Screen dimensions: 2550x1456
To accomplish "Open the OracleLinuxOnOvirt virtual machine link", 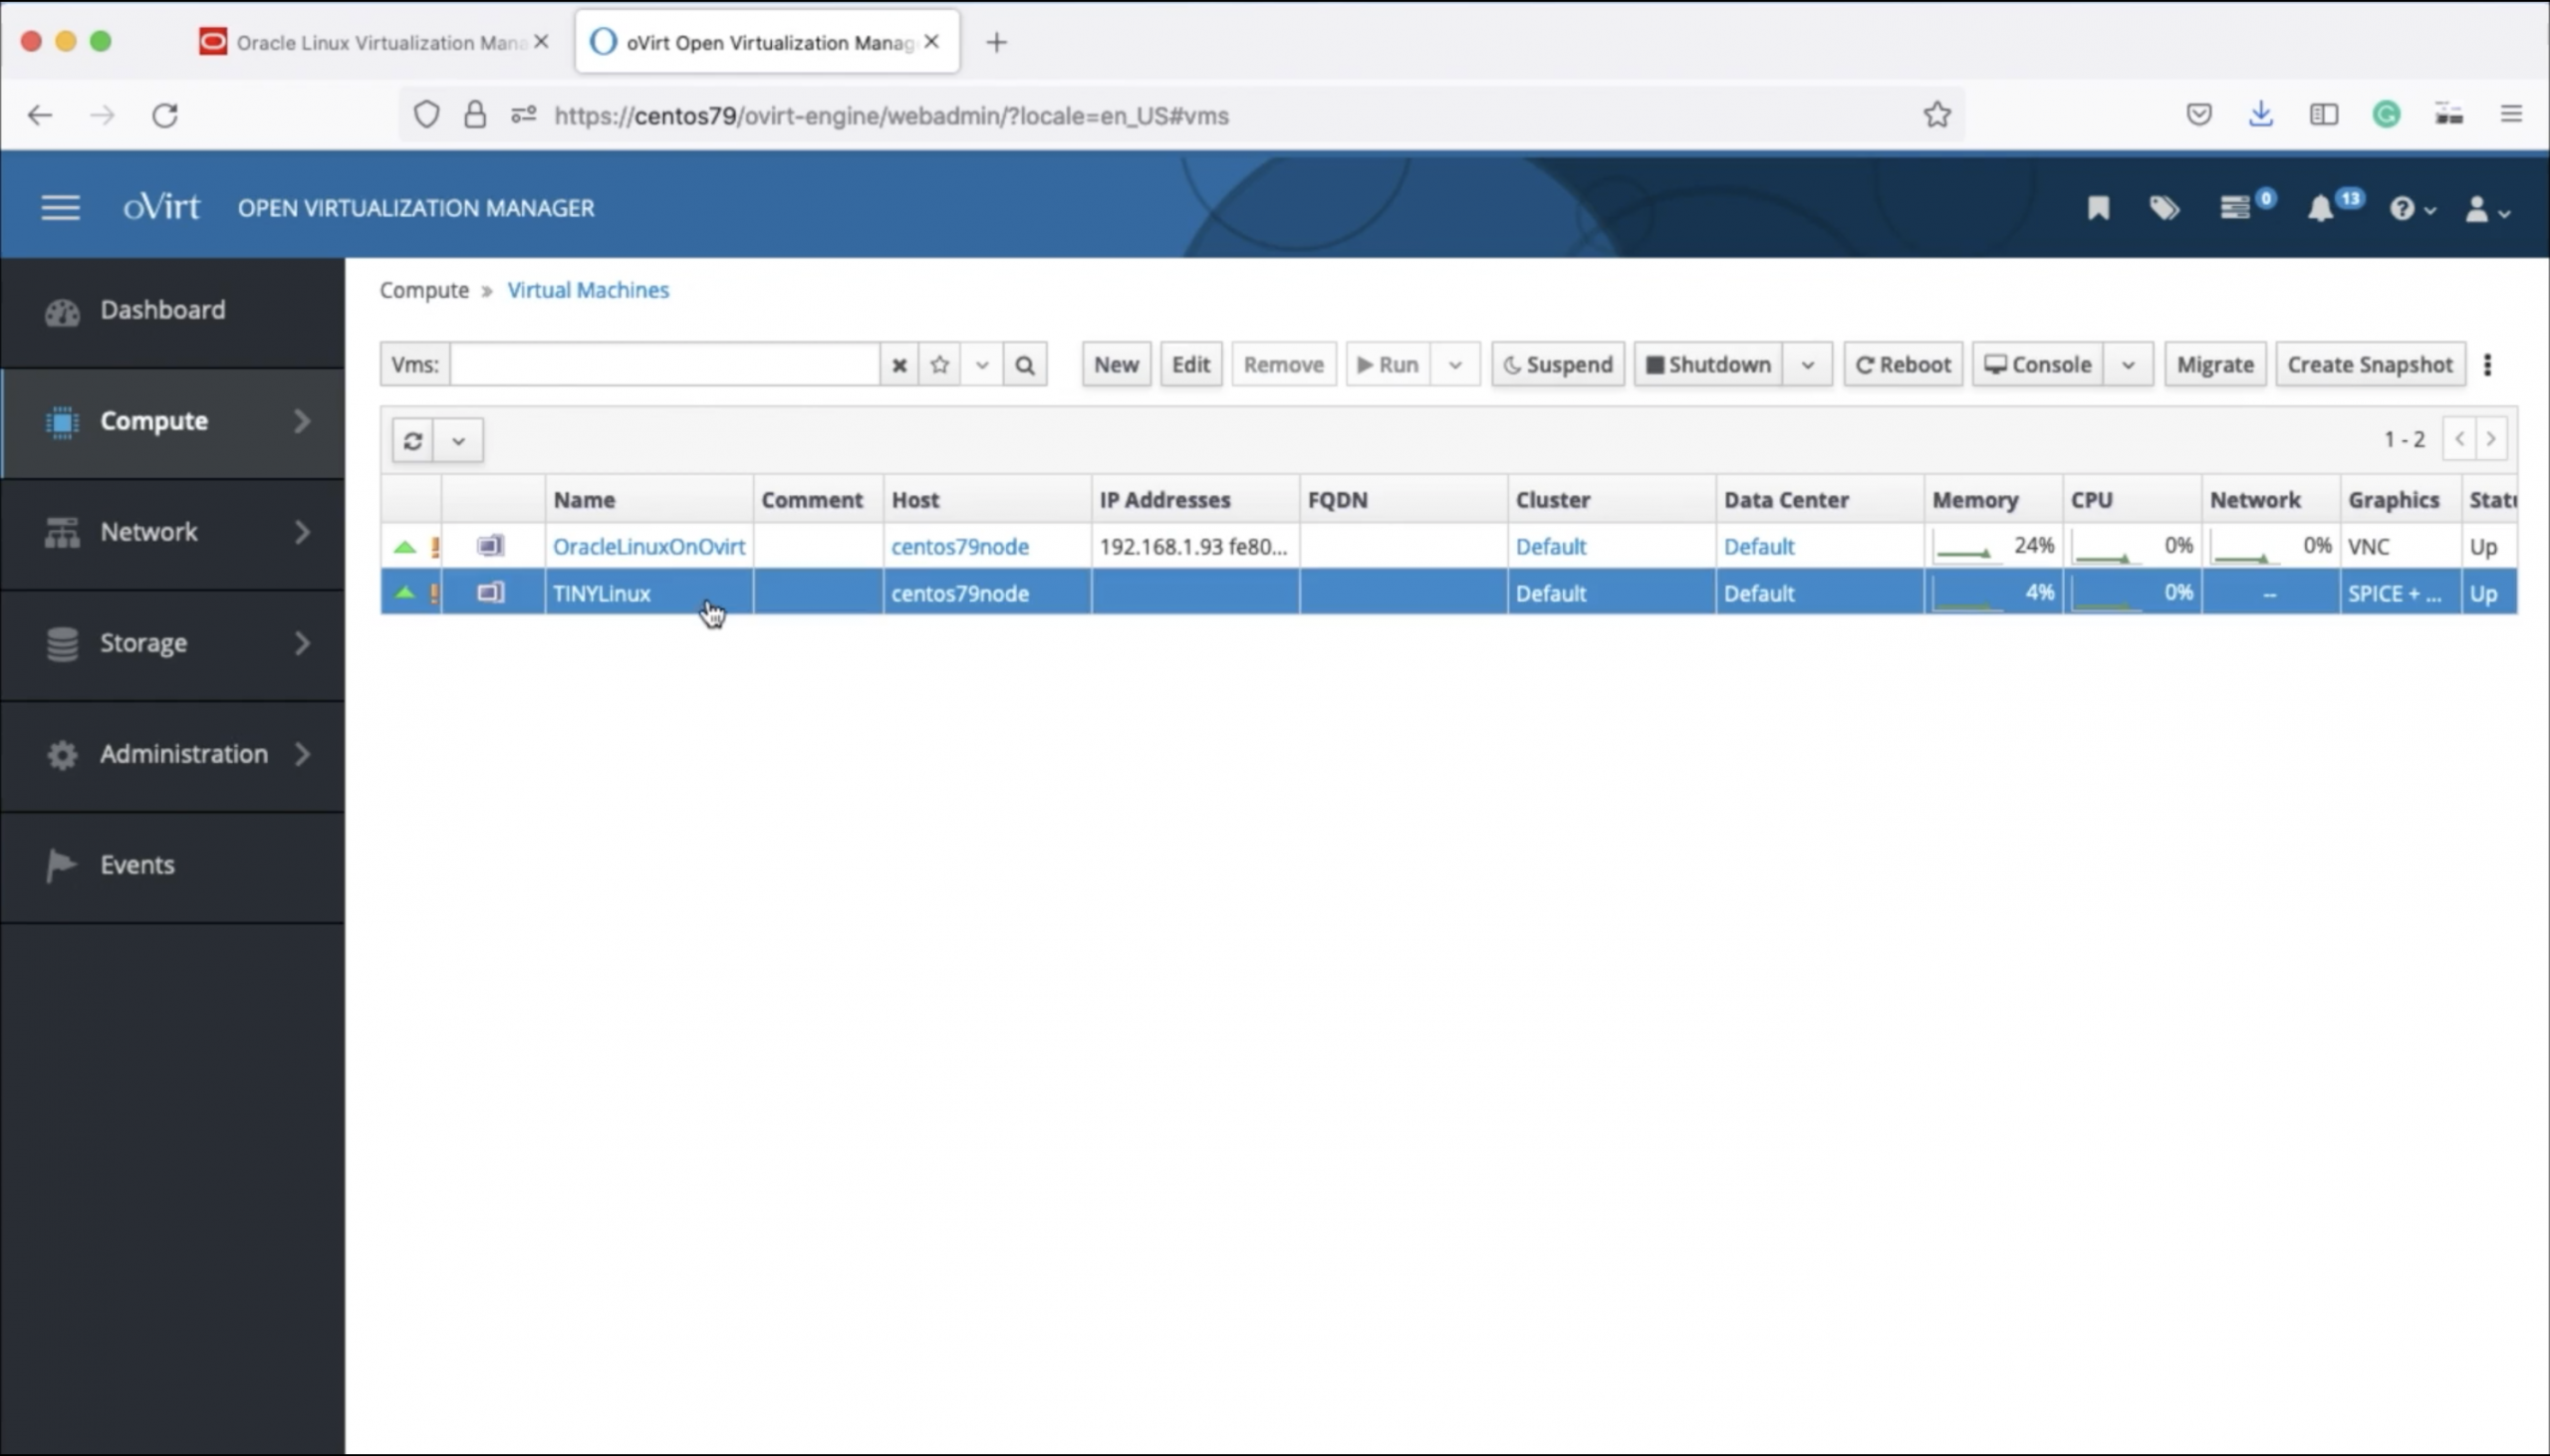I will pyautogui.click(x=649, y=546).
